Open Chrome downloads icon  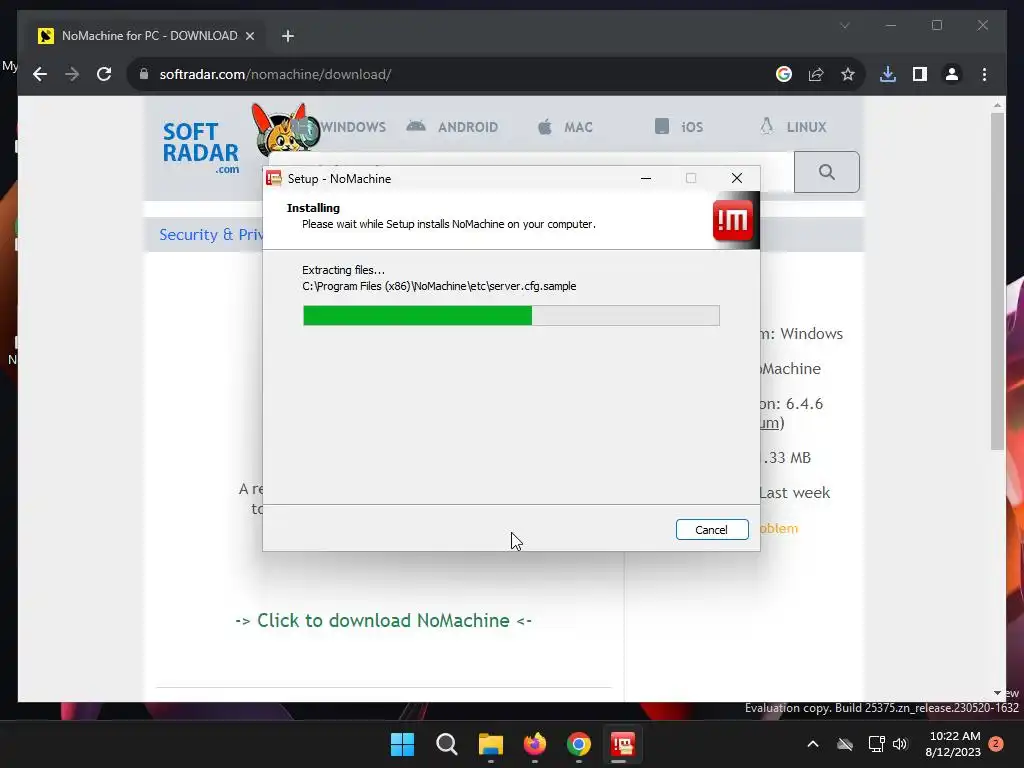(x=888, y=74)
